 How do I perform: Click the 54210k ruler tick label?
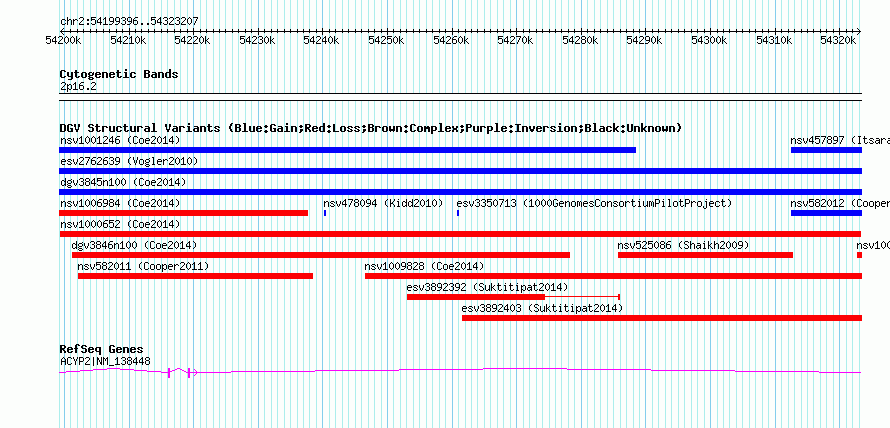(128, 40)
